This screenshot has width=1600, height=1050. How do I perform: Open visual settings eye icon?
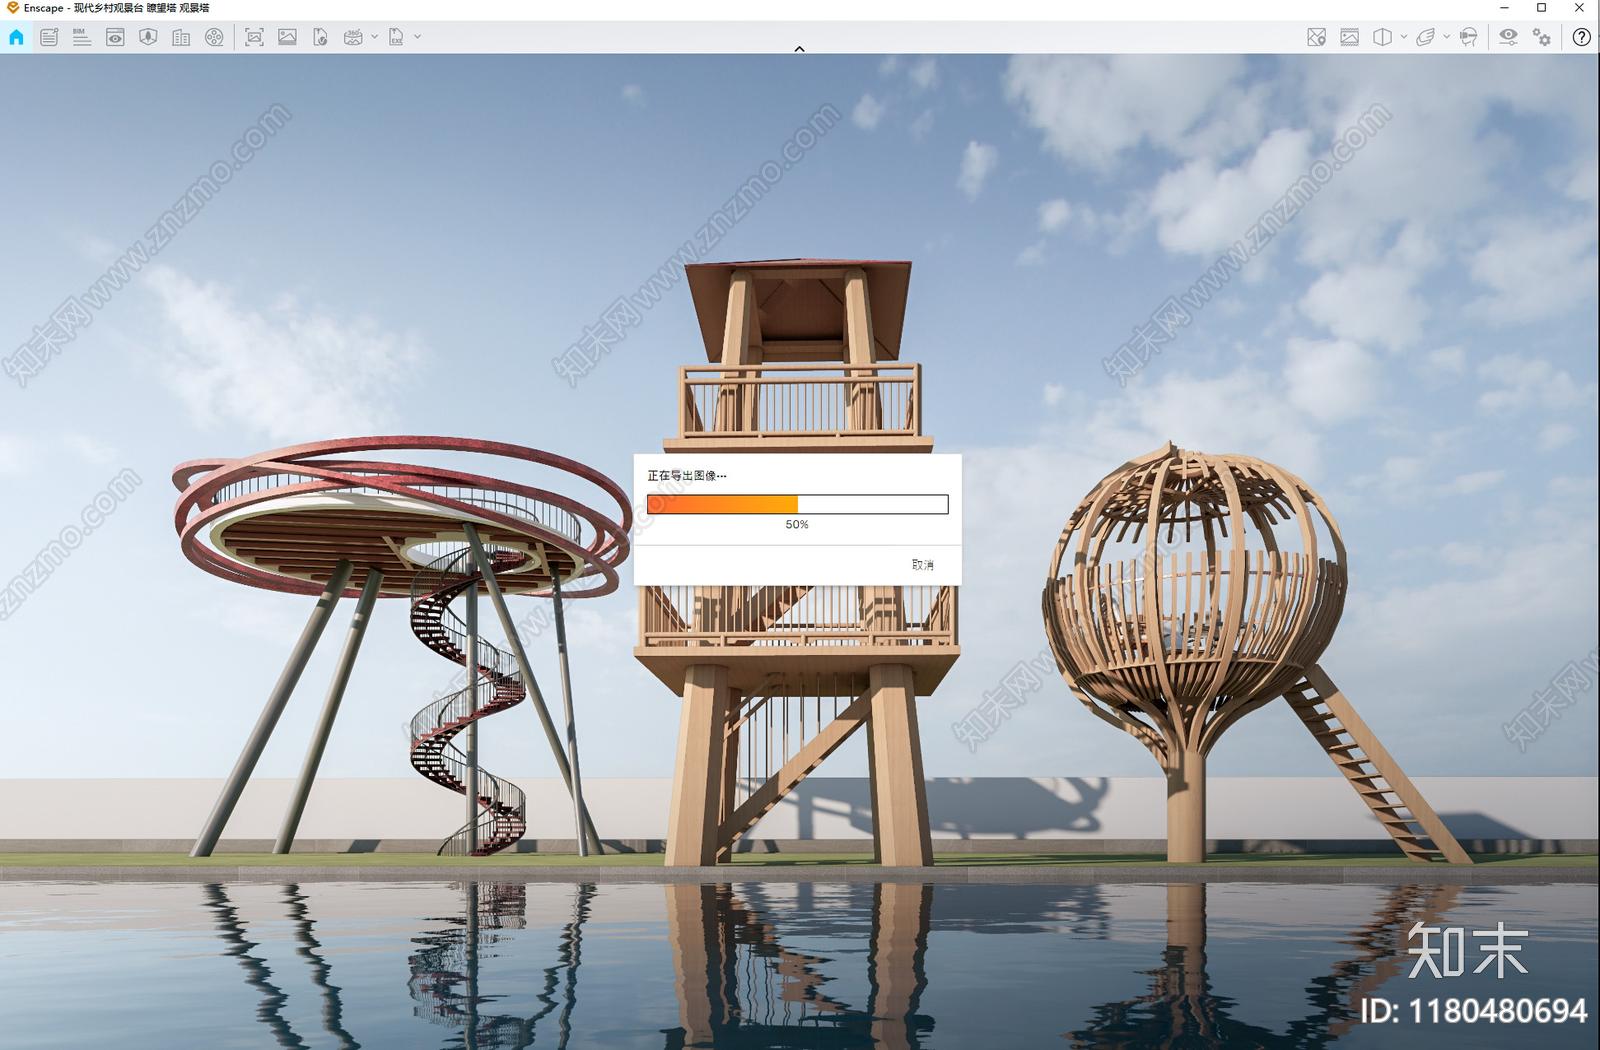click(1508, 37)
